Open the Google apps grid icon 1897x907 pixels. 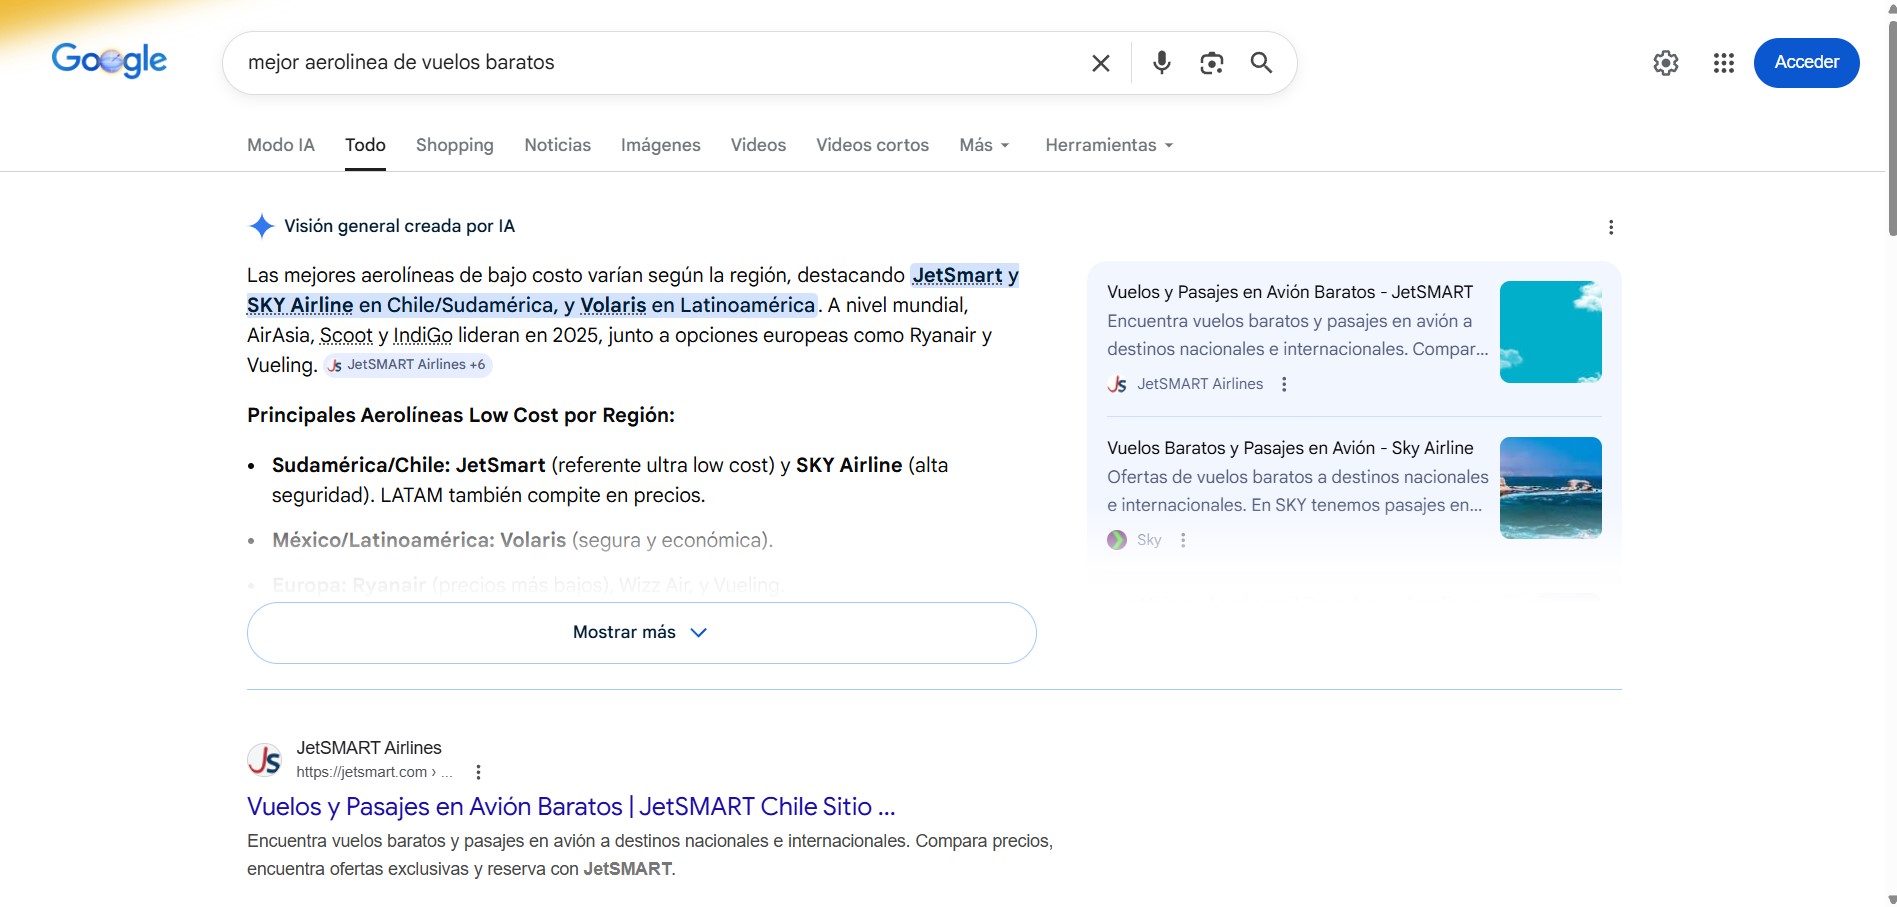pyautogui.click(x=1723, y=63)
